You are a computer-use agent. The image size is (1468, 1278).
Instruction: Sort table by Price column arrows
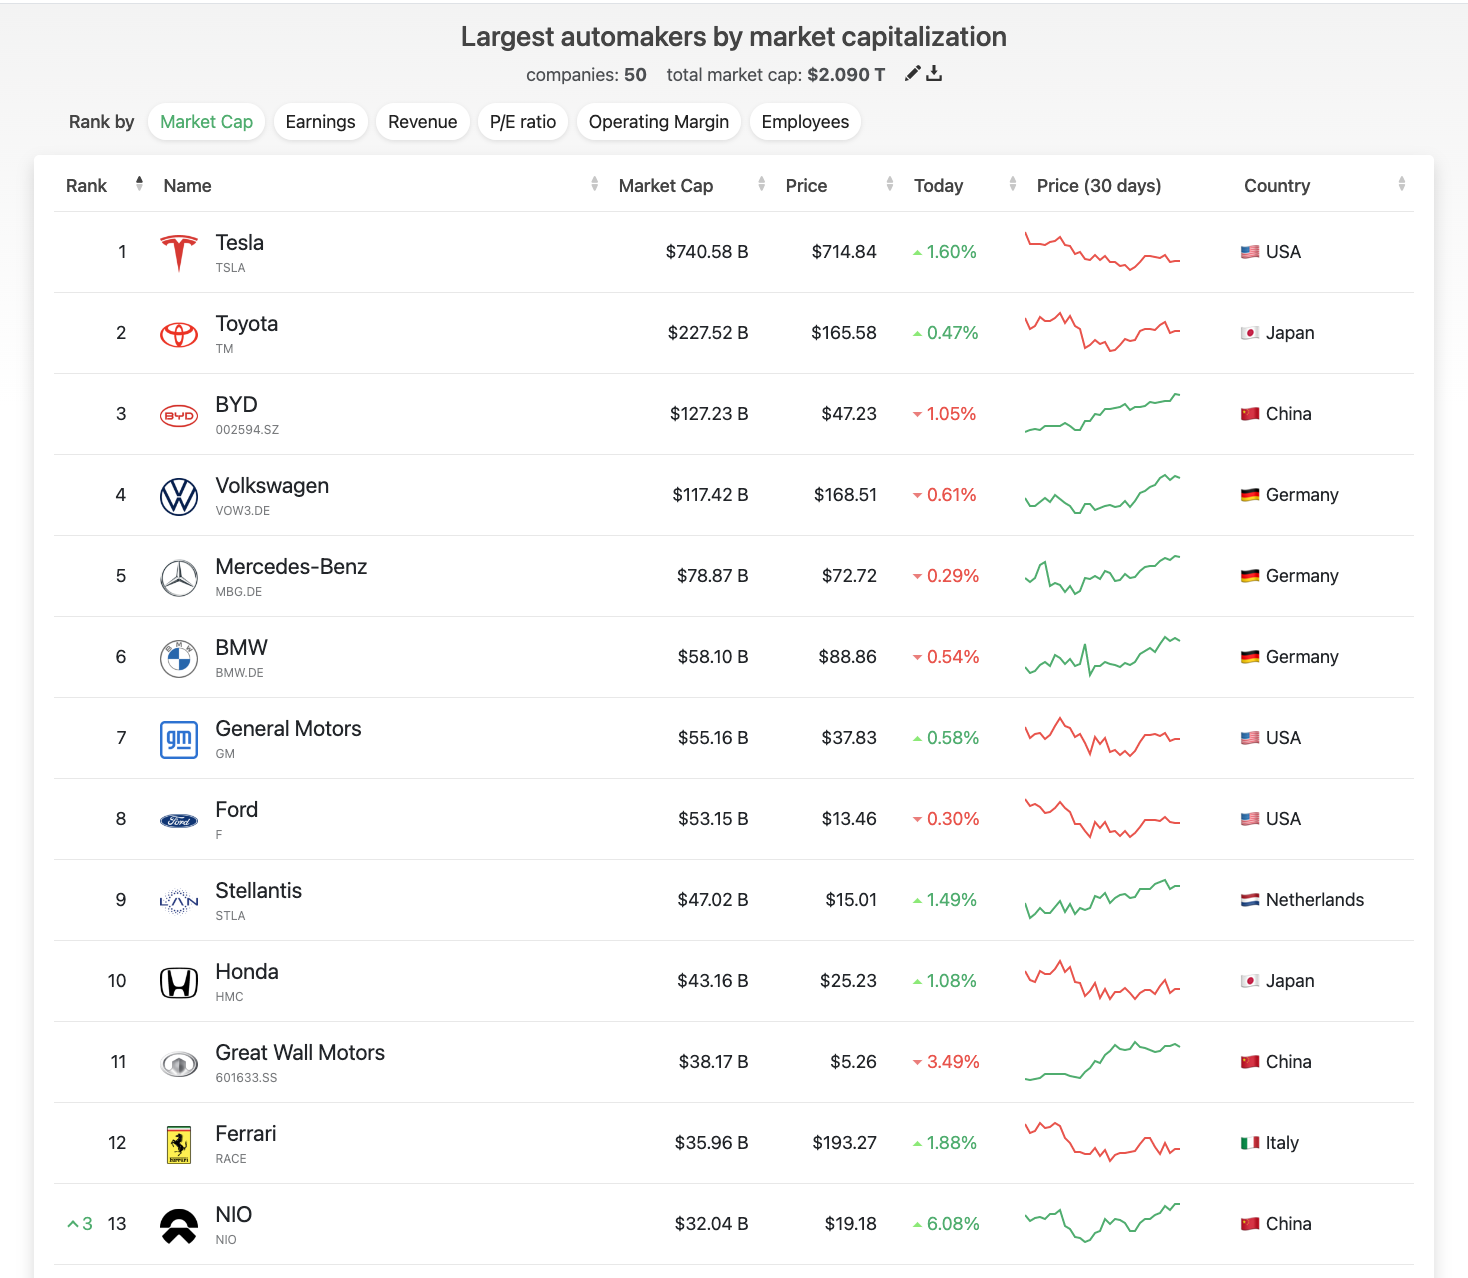(889, 184)
